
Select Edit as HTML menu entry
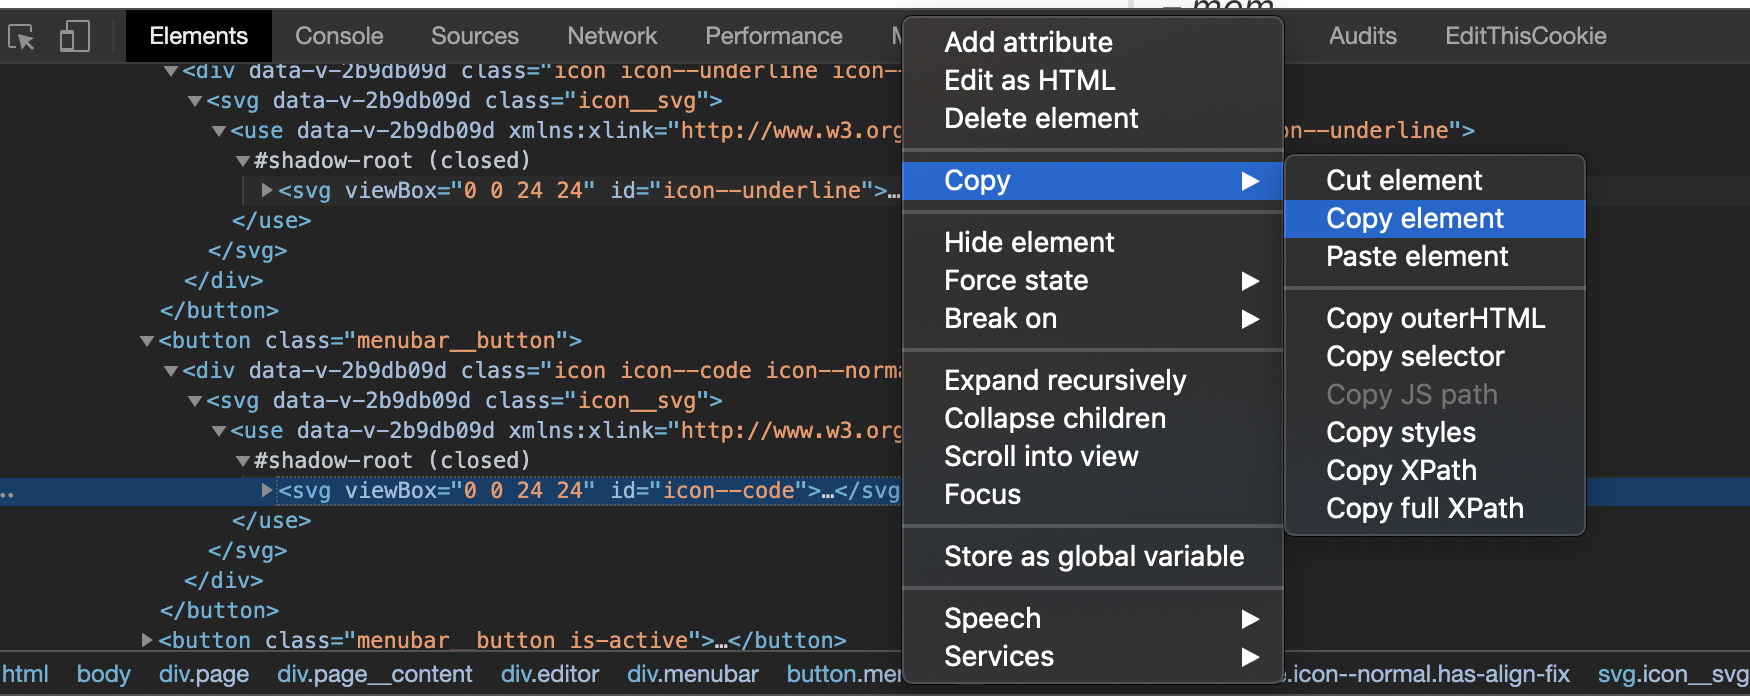pyautogui.click(x=1092, y=80)
